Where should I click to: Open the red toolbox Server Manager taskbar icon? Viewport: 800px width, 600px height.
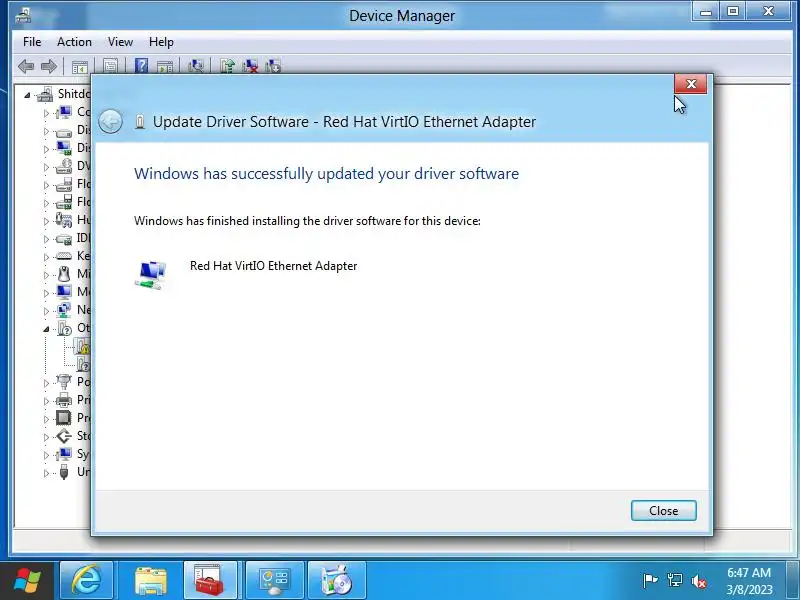pos(210,581)
